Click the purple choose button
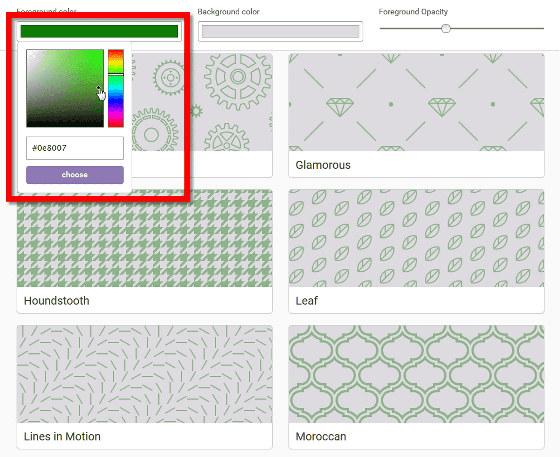 coord(75,175)
